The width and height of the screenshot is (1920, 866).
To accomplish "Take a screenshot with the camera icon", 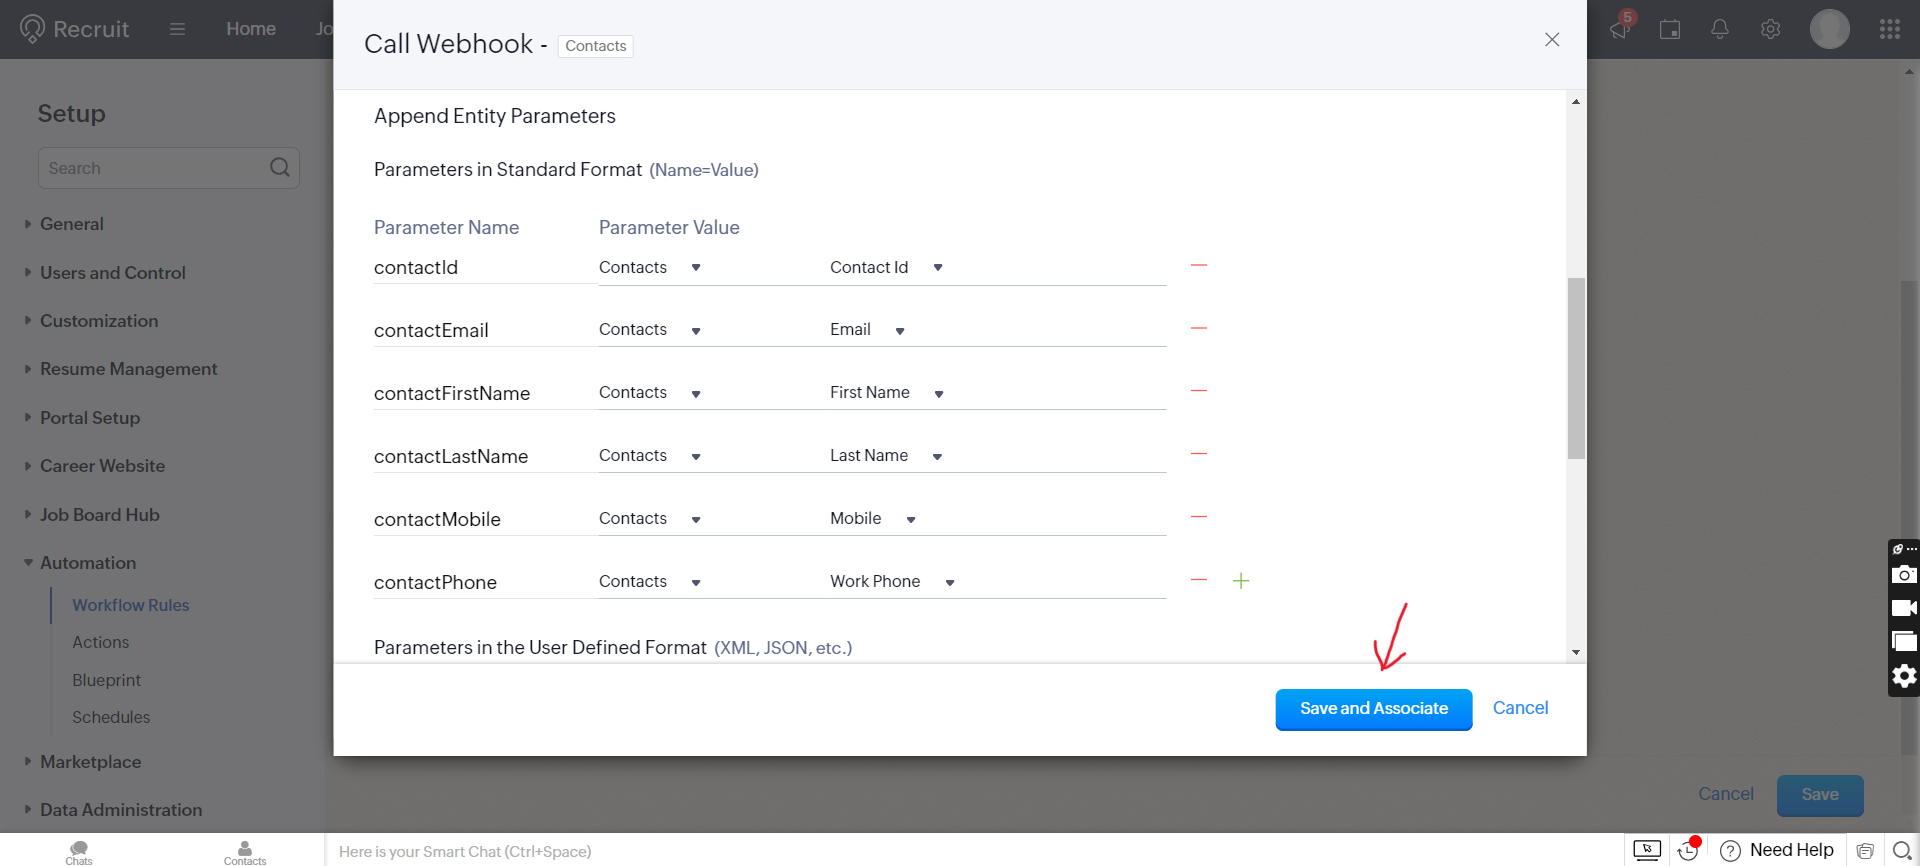I will [x=1904, y=575].
